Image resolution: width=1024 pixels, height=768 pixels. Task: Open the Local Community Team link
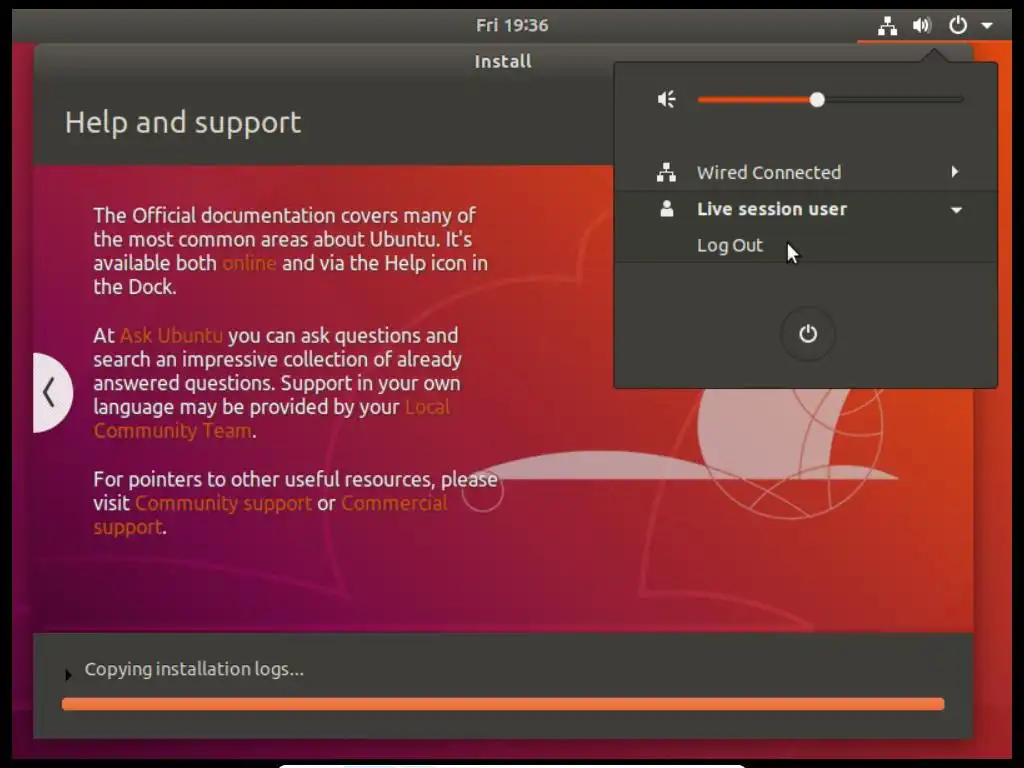pos(271,419)
